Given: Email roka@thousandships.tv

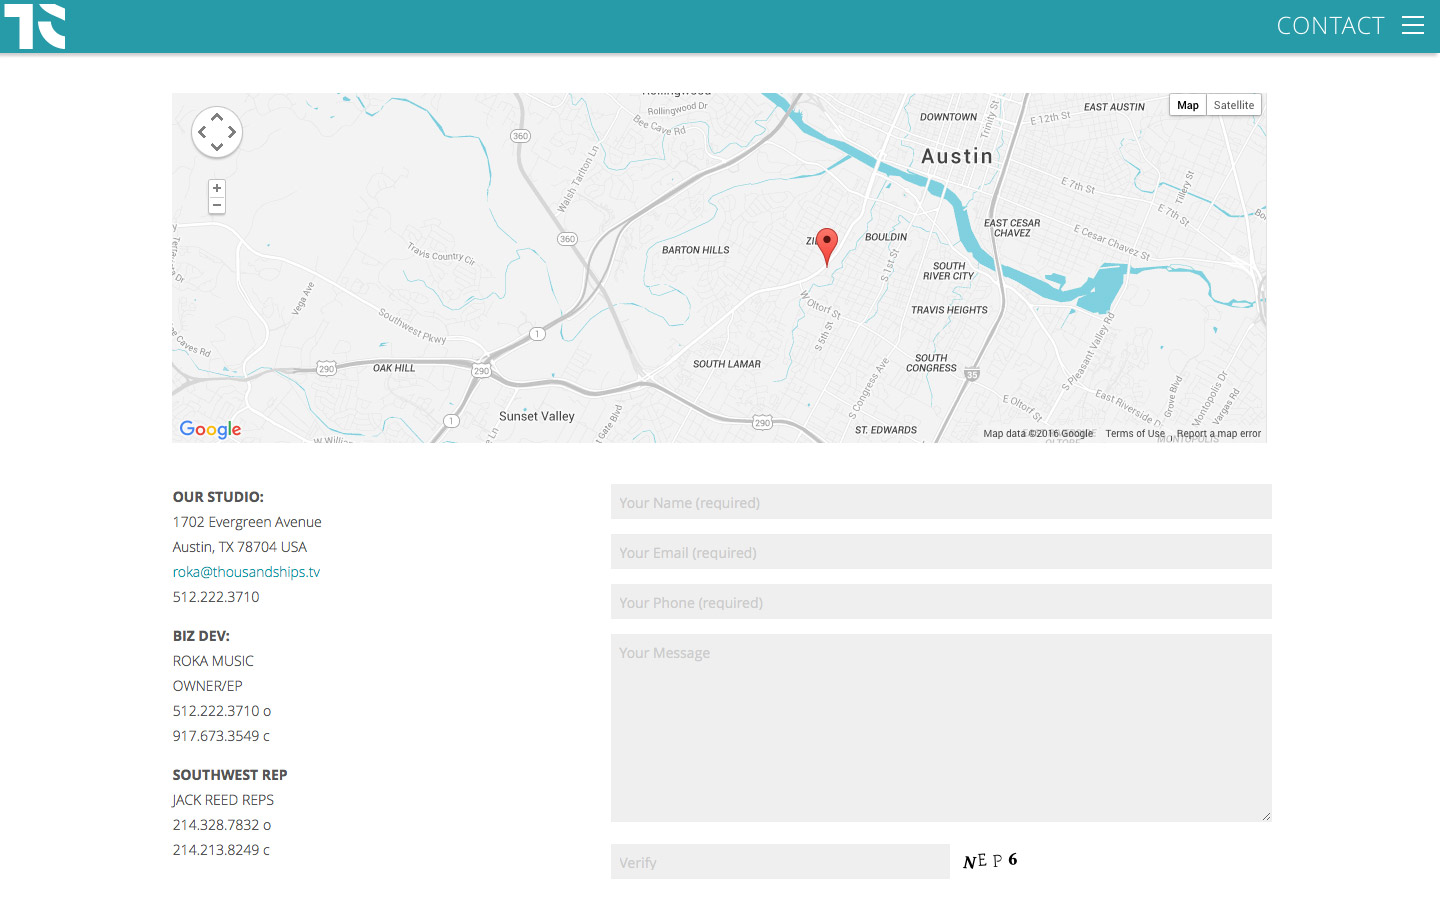Looking at the screenshot, I should click(x=246, y=572).
